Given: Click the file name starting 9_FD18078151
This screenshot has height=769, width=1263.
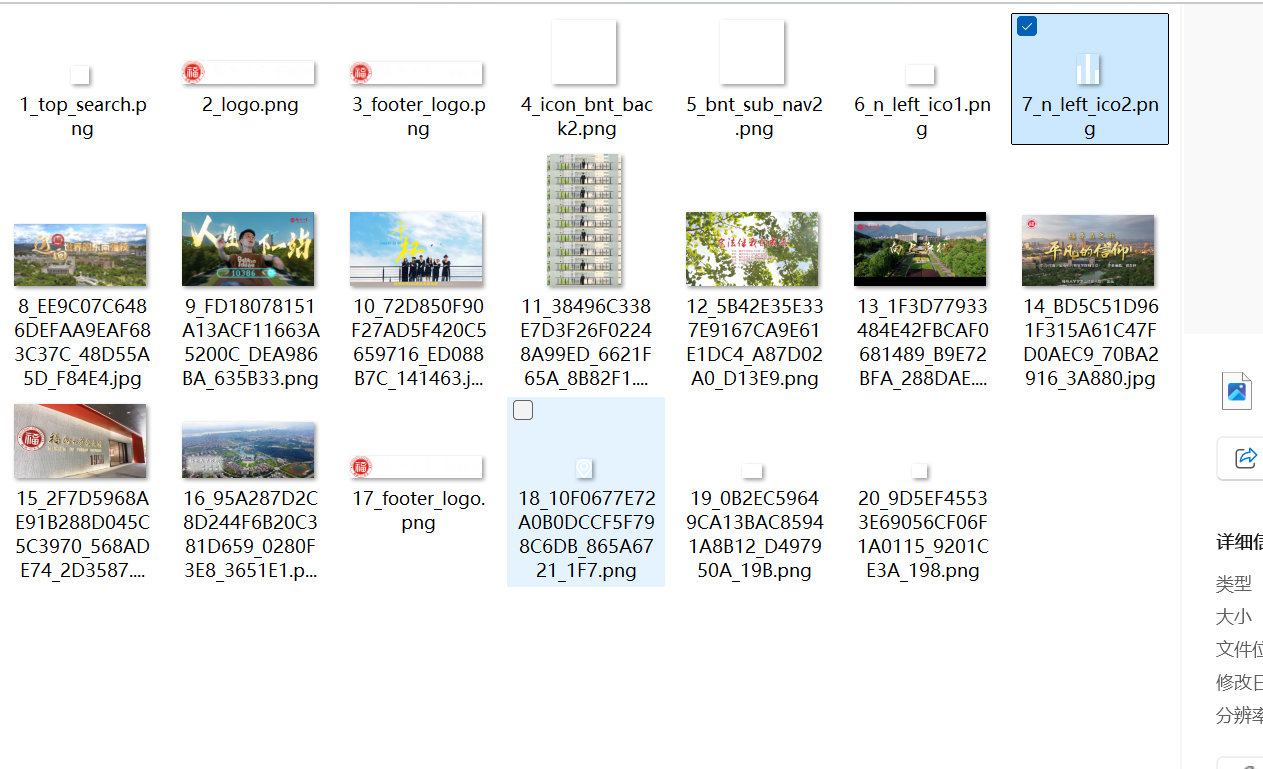Looking at the screenshot, I should 250,343.
